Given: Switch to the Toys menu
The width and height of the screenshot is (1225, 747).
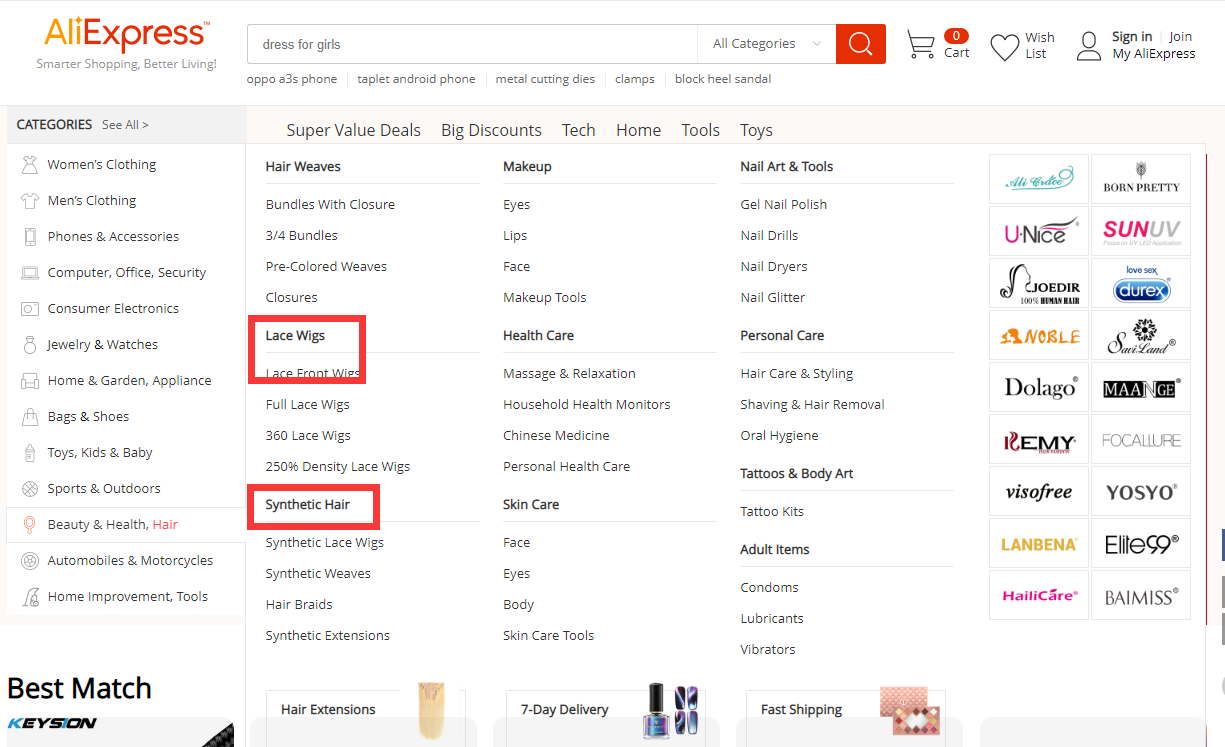Looking at the screenshot, I should [x=756, y=130].
